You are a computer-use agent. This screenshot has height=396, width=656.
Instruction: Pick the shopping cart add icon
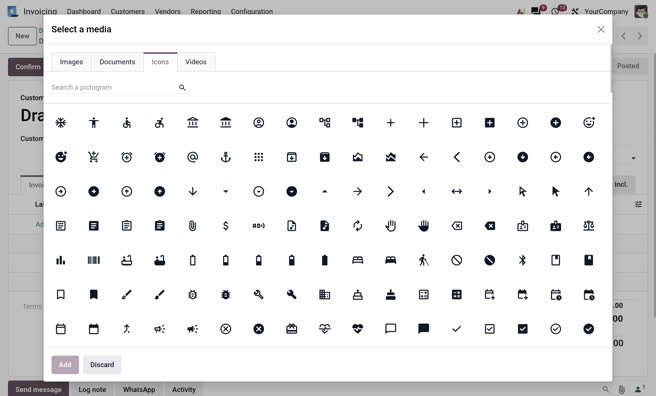pyautogui.click(x=94, y=157)
